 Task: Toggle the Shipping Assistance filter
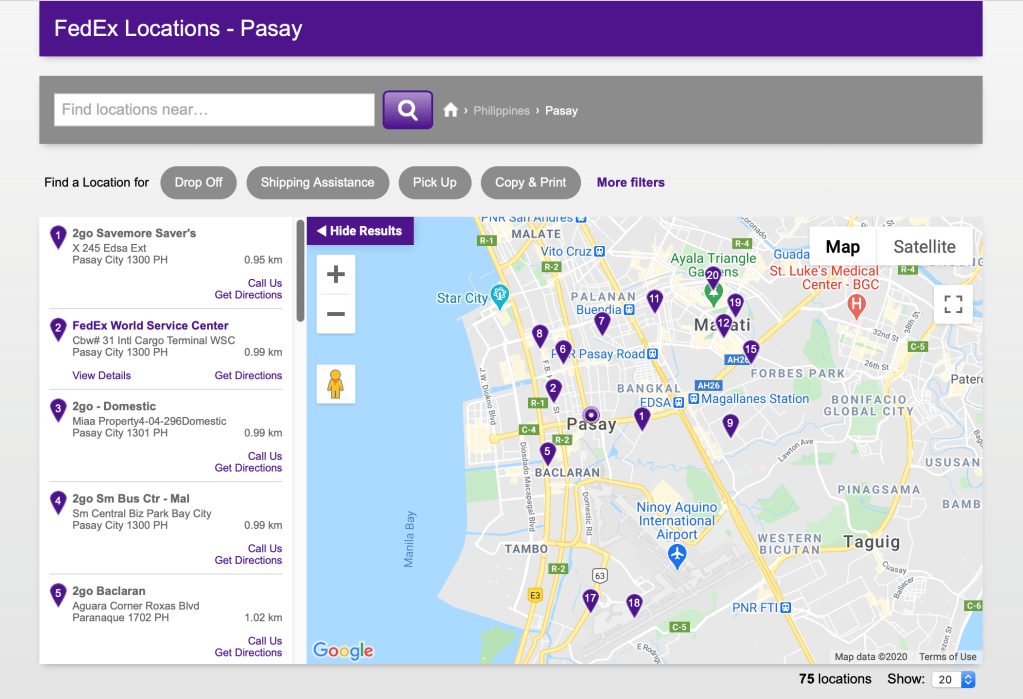(317, 182)
